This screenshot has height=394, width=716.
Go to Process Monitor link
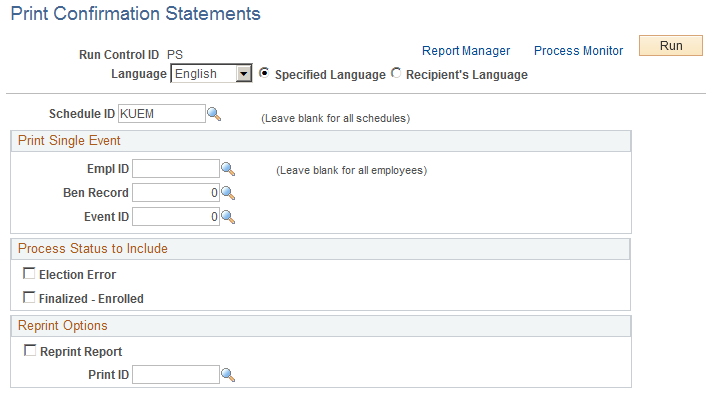579,51
